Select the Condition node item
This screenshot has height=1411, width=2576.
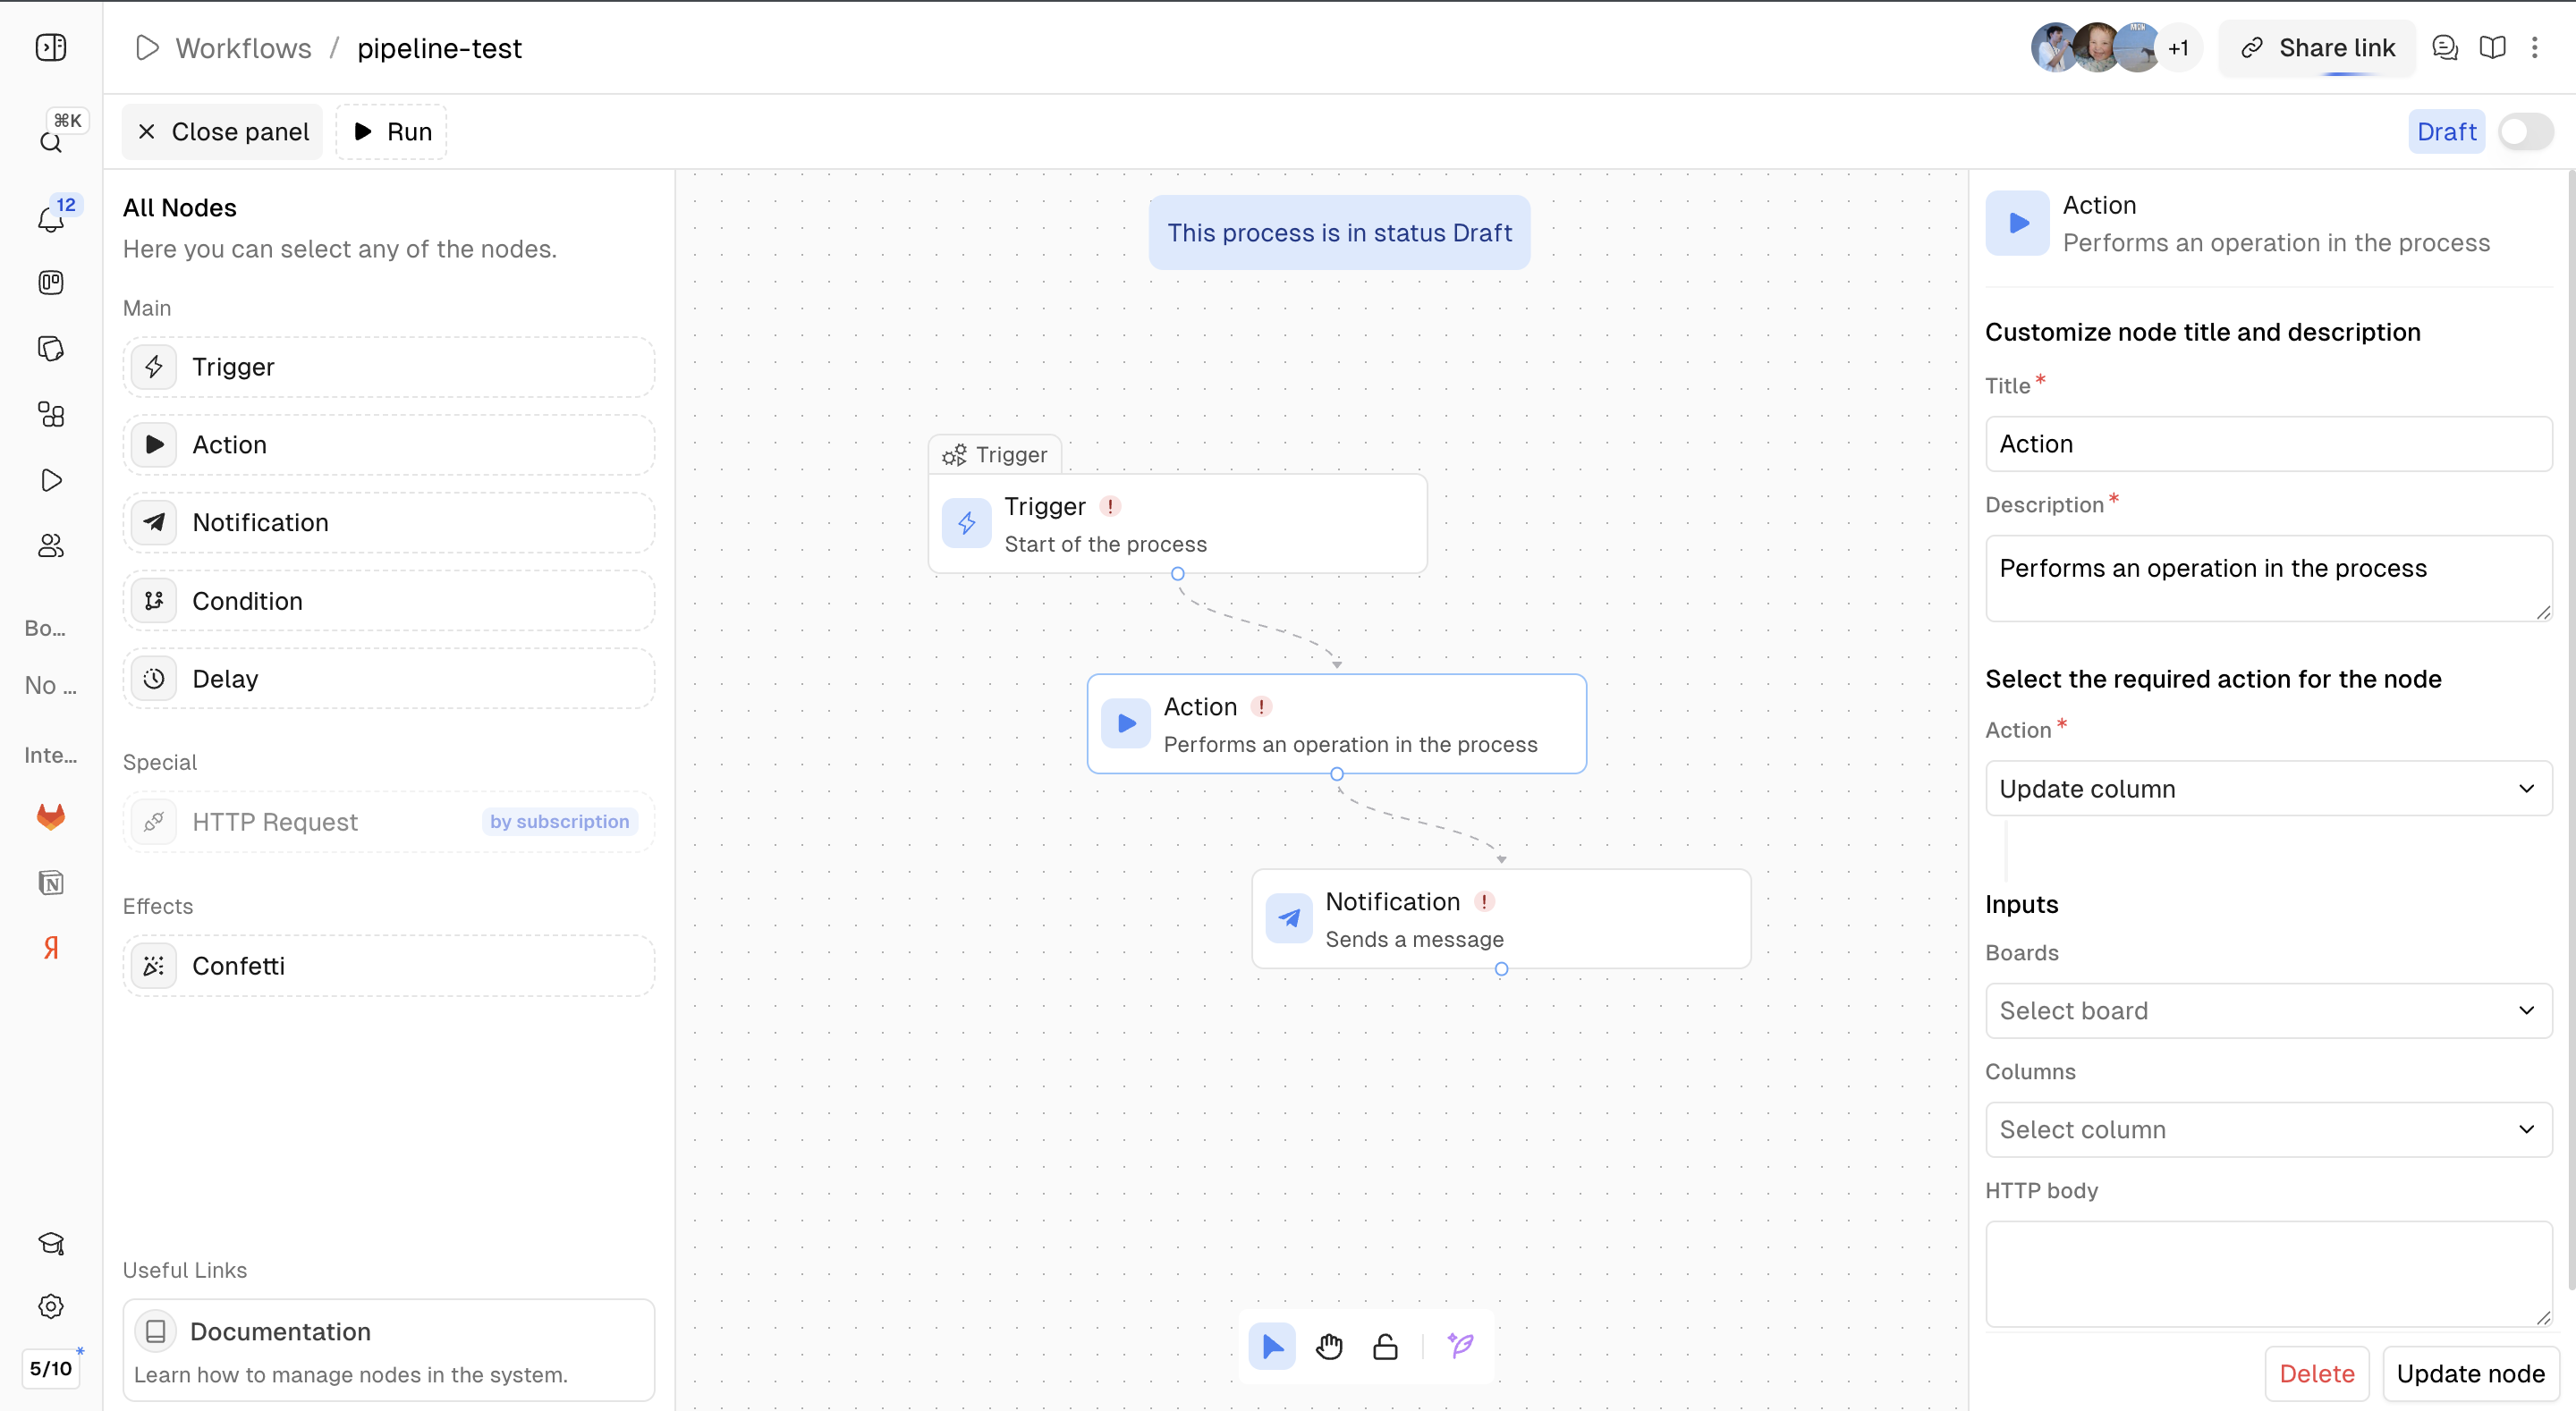point(388,601)
